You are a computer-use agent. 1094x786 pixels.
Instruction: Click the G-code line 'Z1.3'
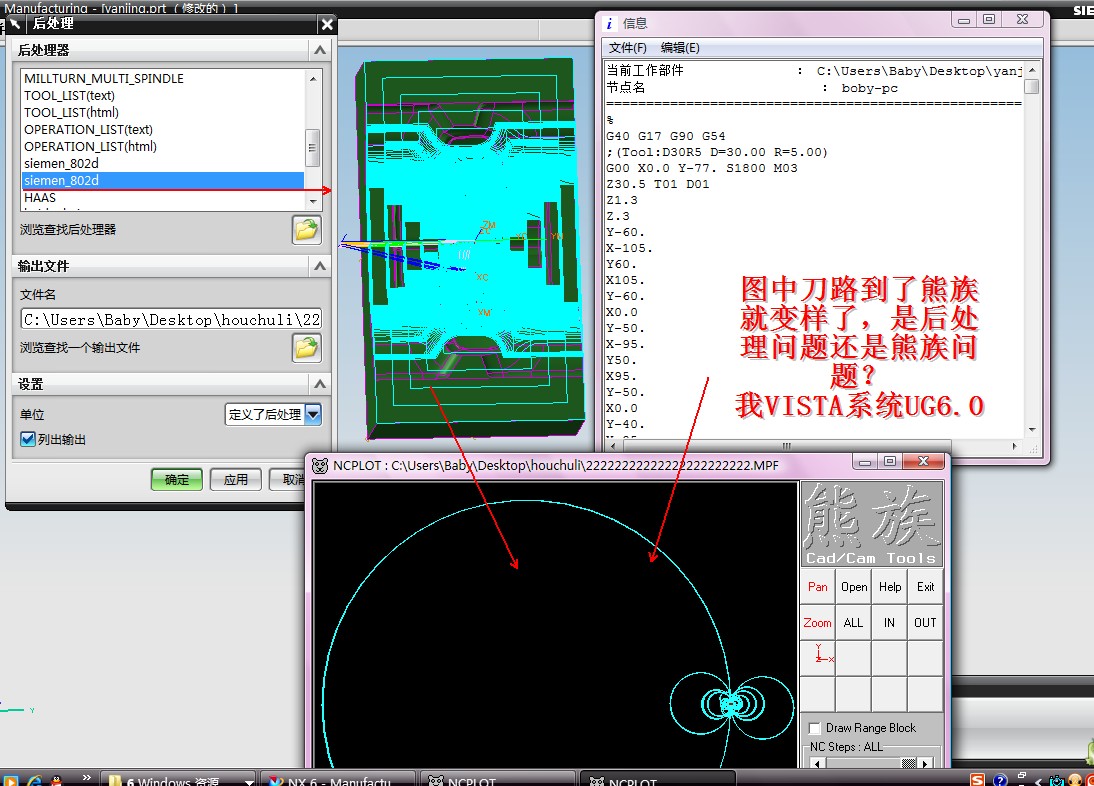622,200
